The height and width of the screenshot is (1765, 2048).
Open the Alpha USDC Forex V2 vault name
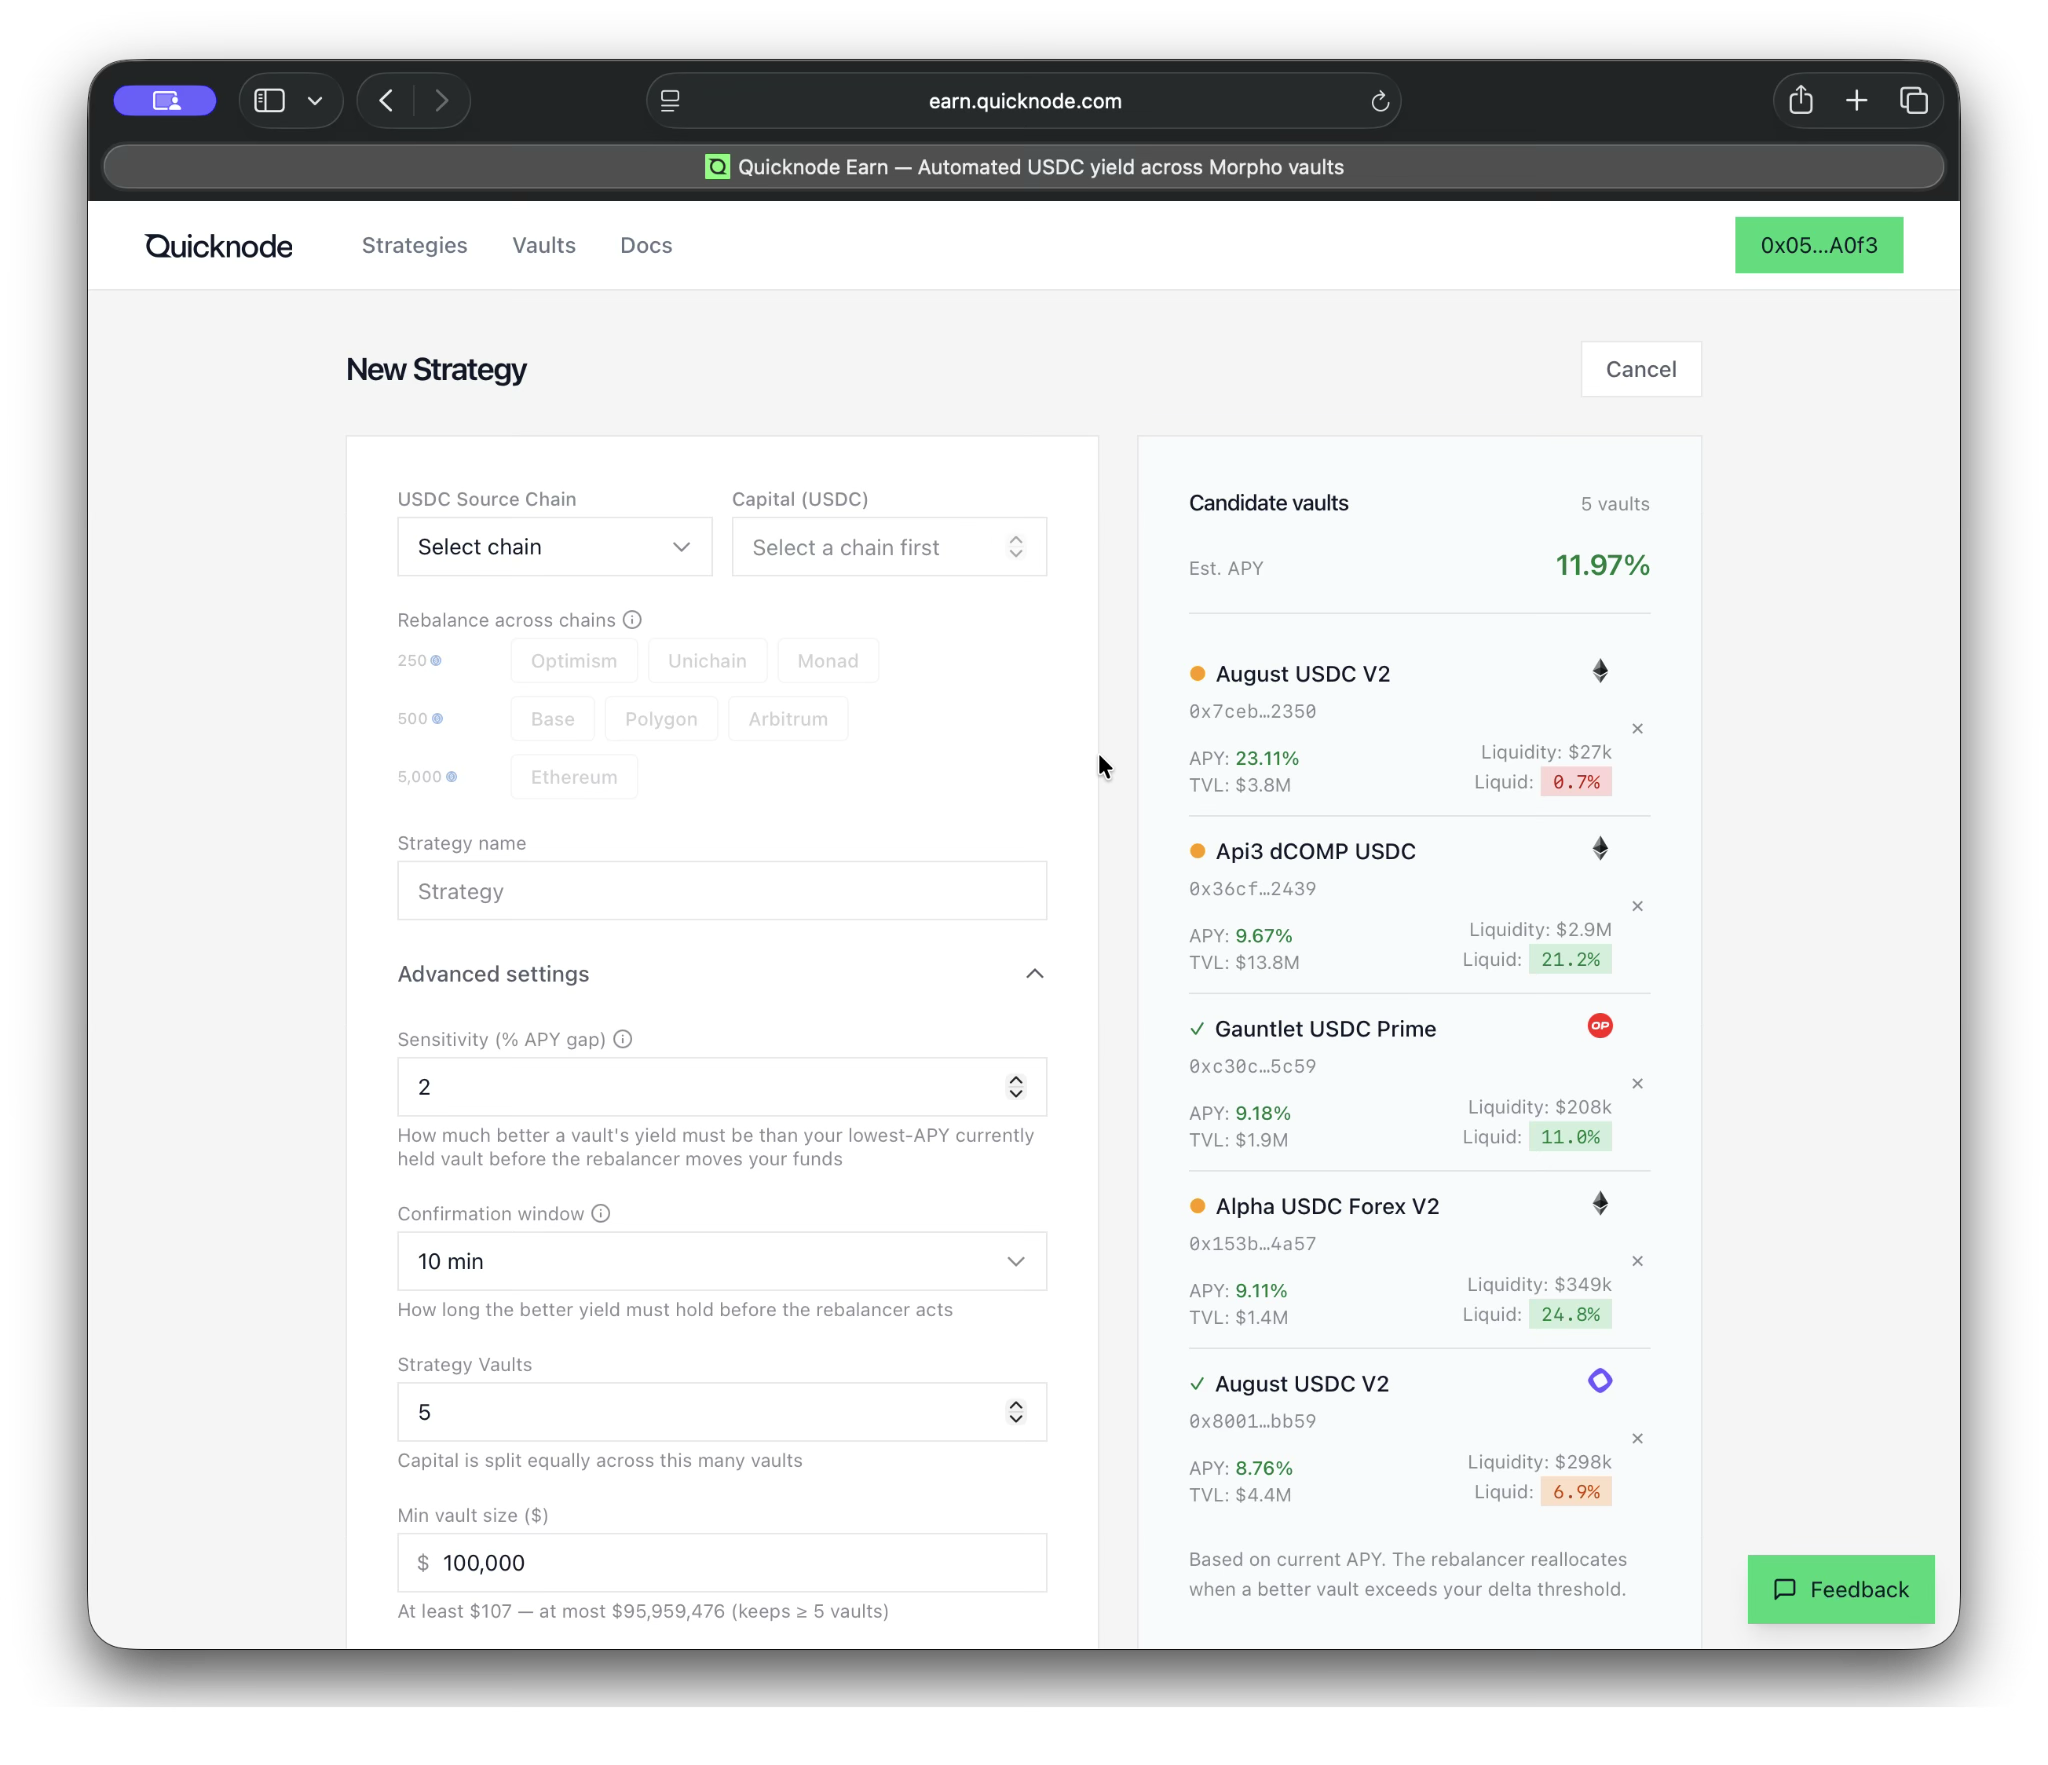point(1327,1206)
